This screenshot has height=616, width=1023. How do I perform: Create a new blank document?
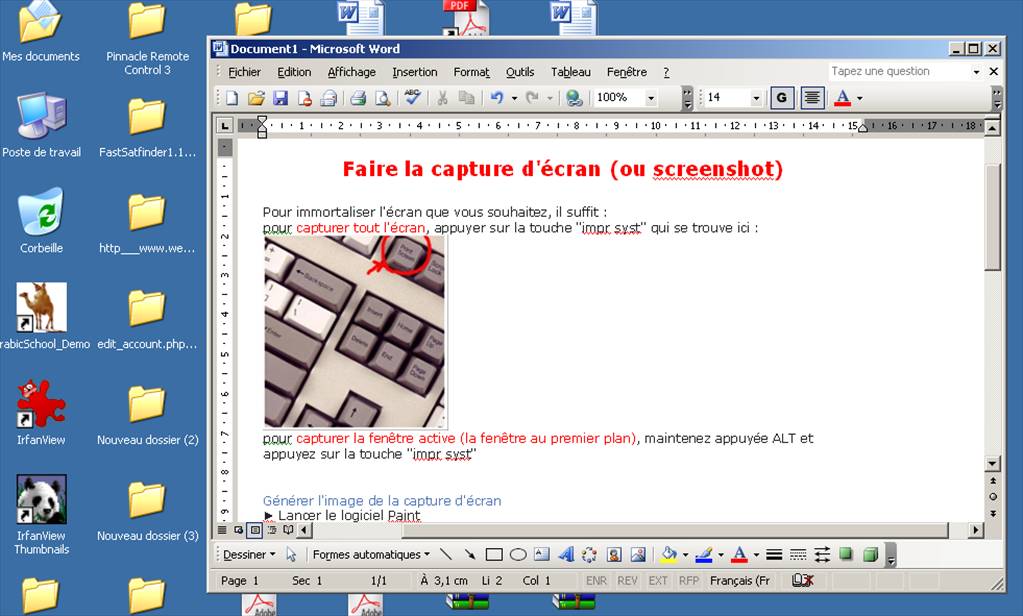(x=232, y=98)
